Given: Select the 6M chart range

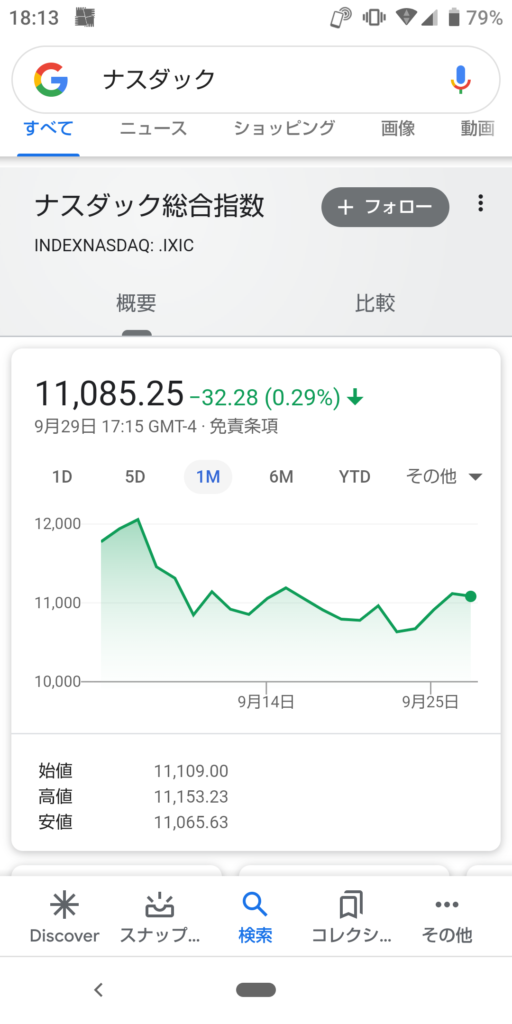Looking at the screenshot, I should click(281, 477).
